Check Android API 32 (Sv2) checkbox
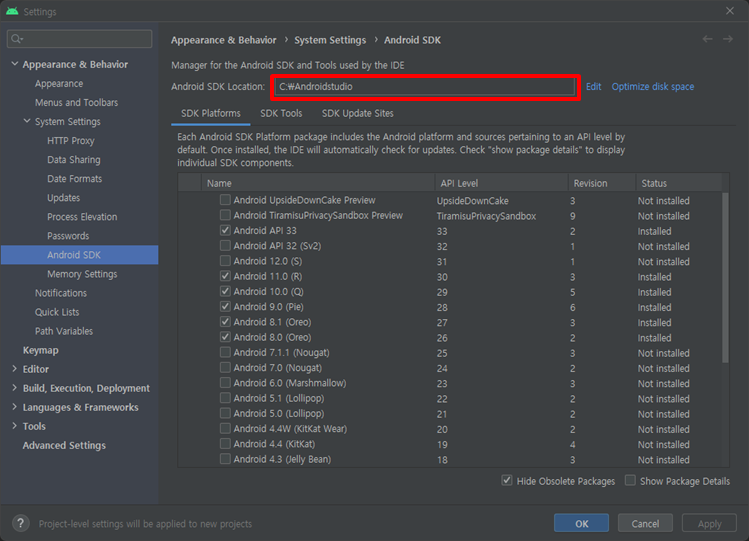This screenshot has height=541, width=749. pyautogui.click(x=225, y=245)
